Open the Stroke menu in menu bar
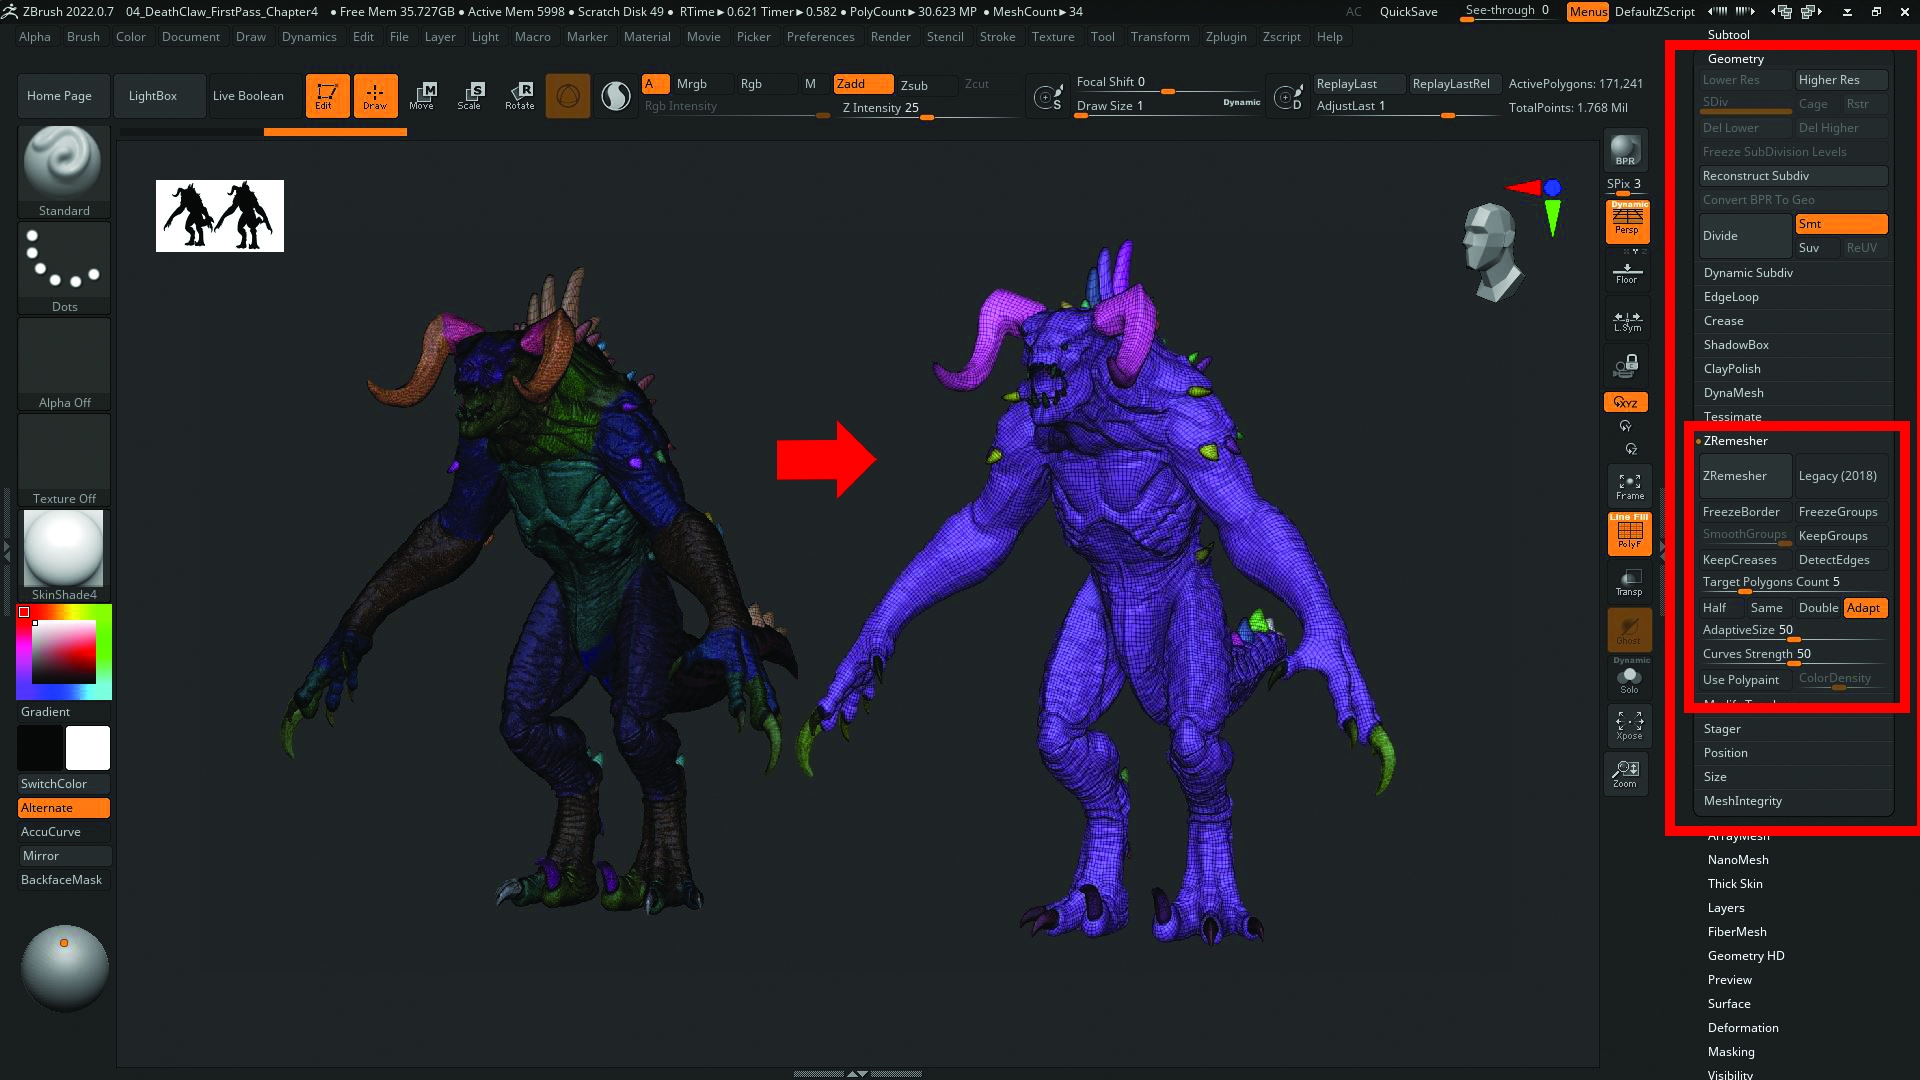Image resolution: width=1920 pixels, height=1080 pixels. pyautogui.click(x=997, y=36)
